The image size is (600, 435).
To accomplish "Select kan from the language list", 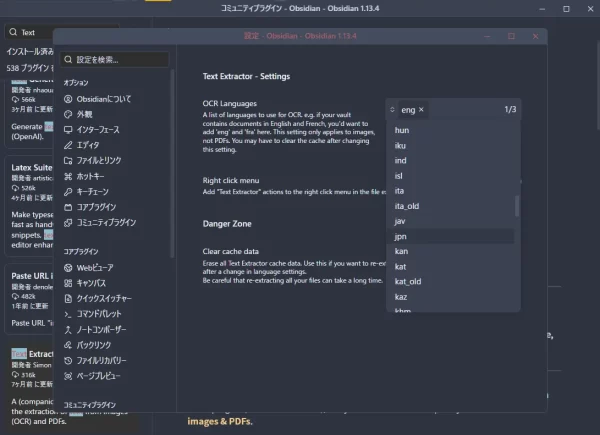I will (x=450, y=251).
